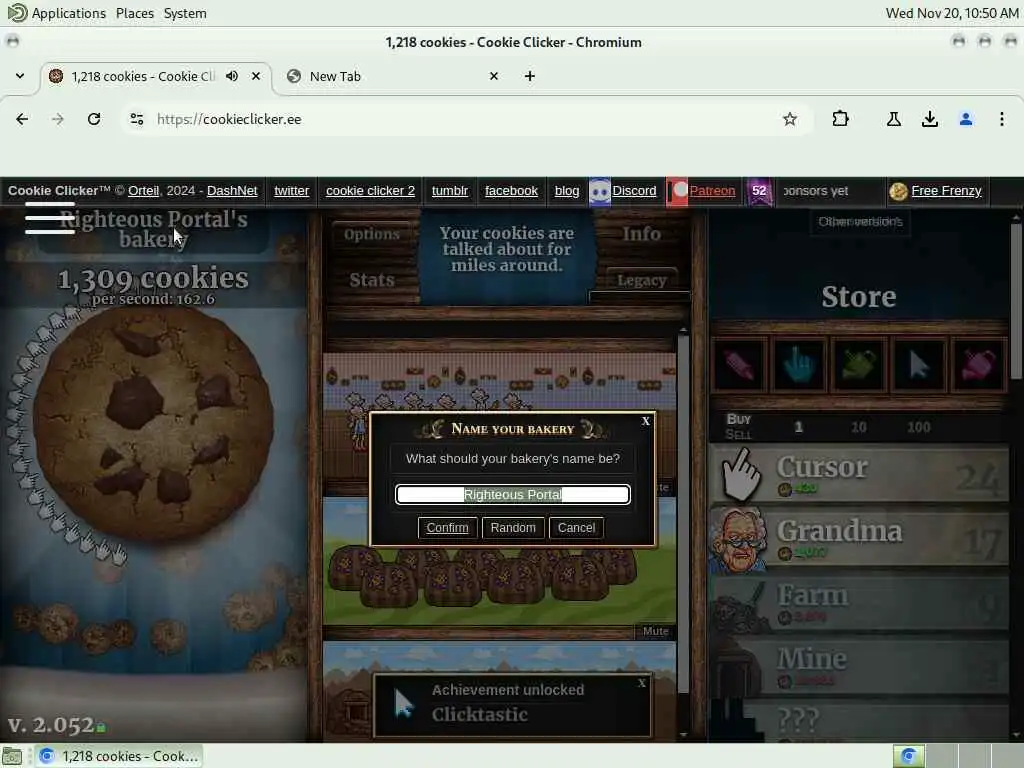Click the bakery name input field
This screenshot has width=1024, height=768.
(513, 494)
